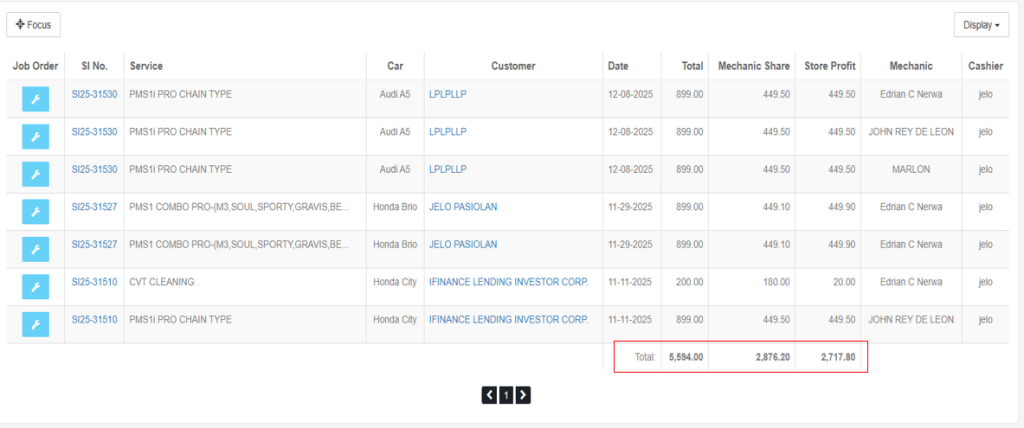The height and width of the screenshot is (428, 1024).
Task: Click the Mechanic Share column header
Action: pyautogui.click(x=752, y=66)
